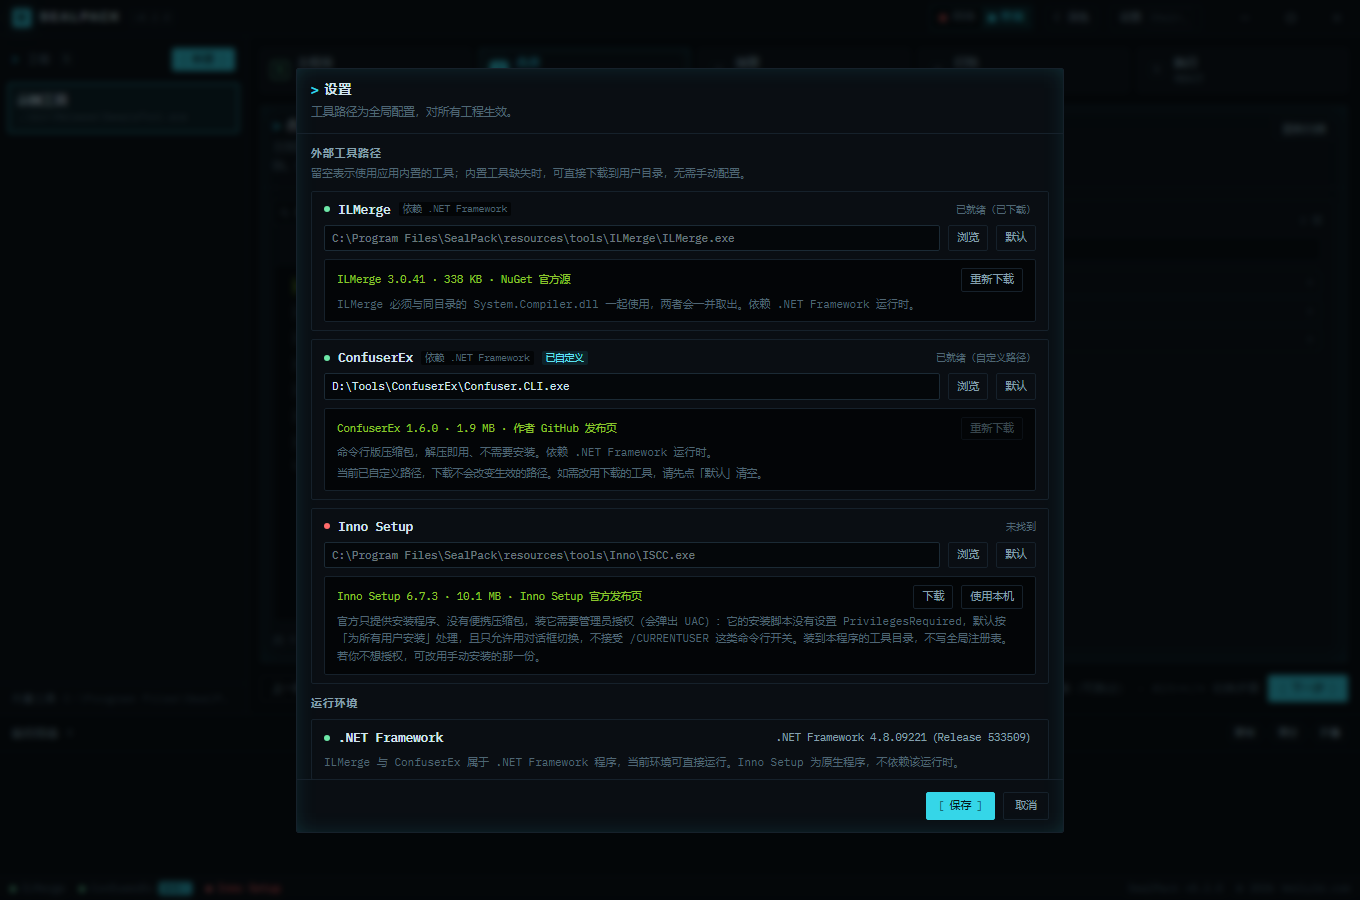Click the 已就绪（已下载） status text
The width and height of the screenshot is (1360, 900).
pos(993,210)
